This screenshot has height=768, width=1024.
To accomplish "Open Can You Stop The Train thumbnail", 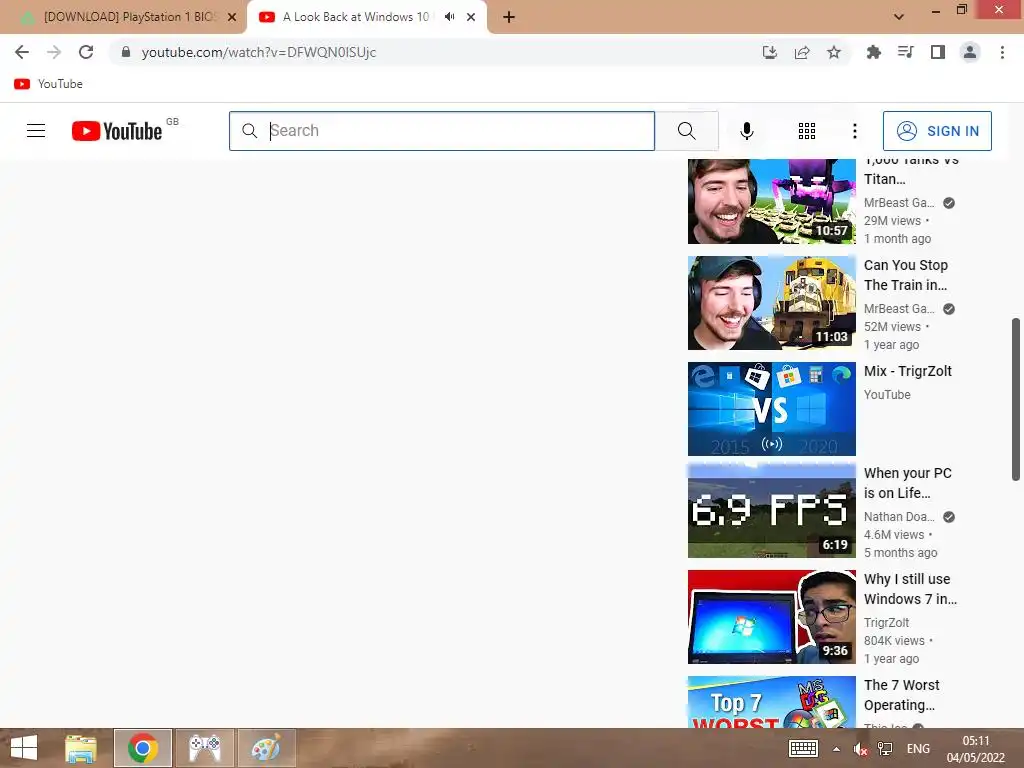I will coord(771,303).
